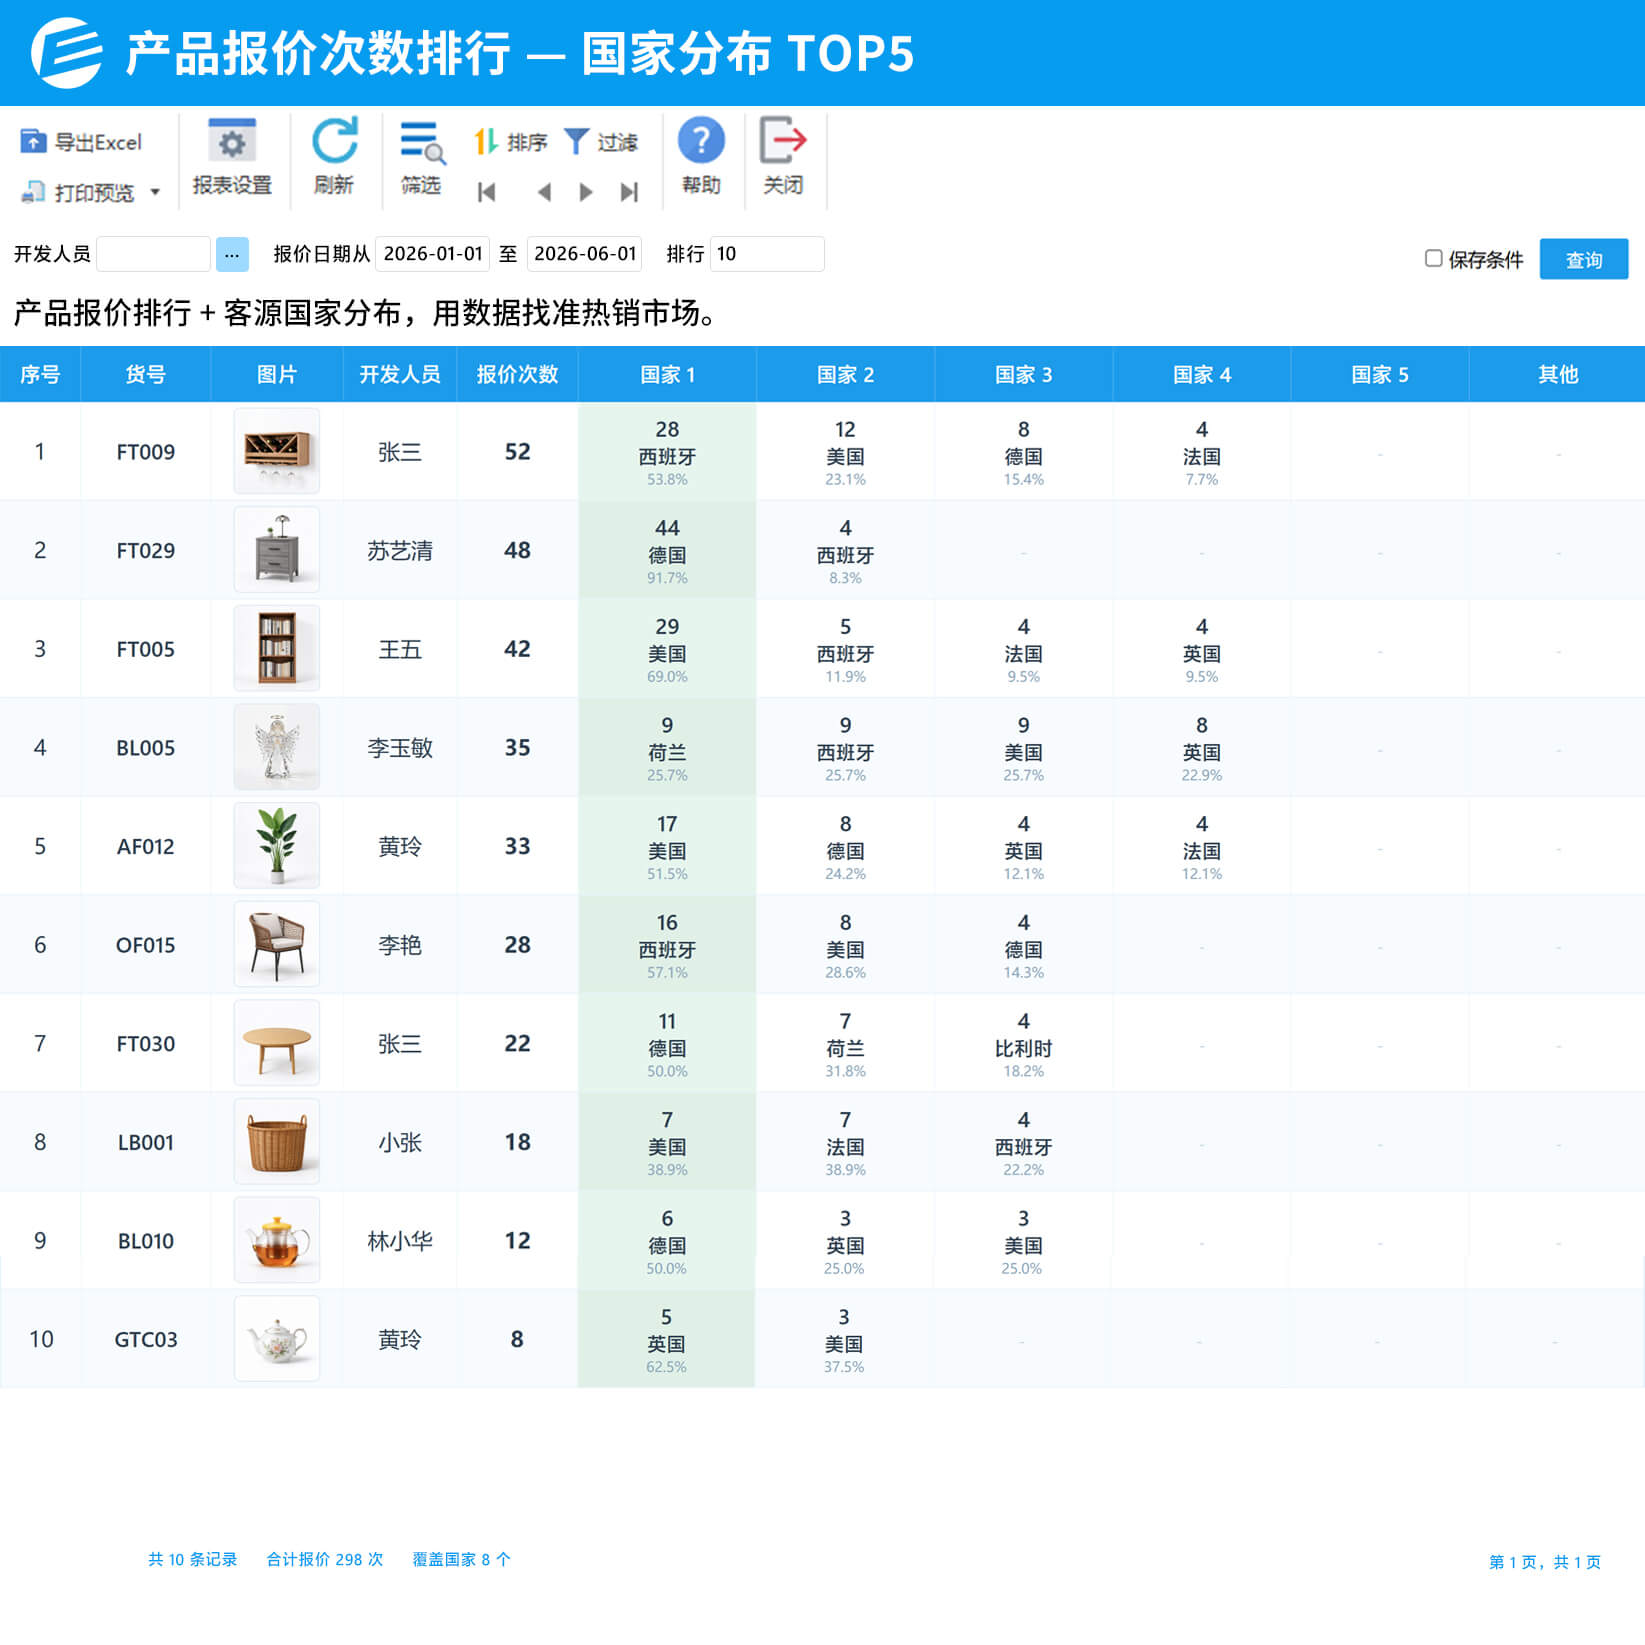Click the start date 2026-01-01 field
The image size is (1645, 1645).
(433, 254)
